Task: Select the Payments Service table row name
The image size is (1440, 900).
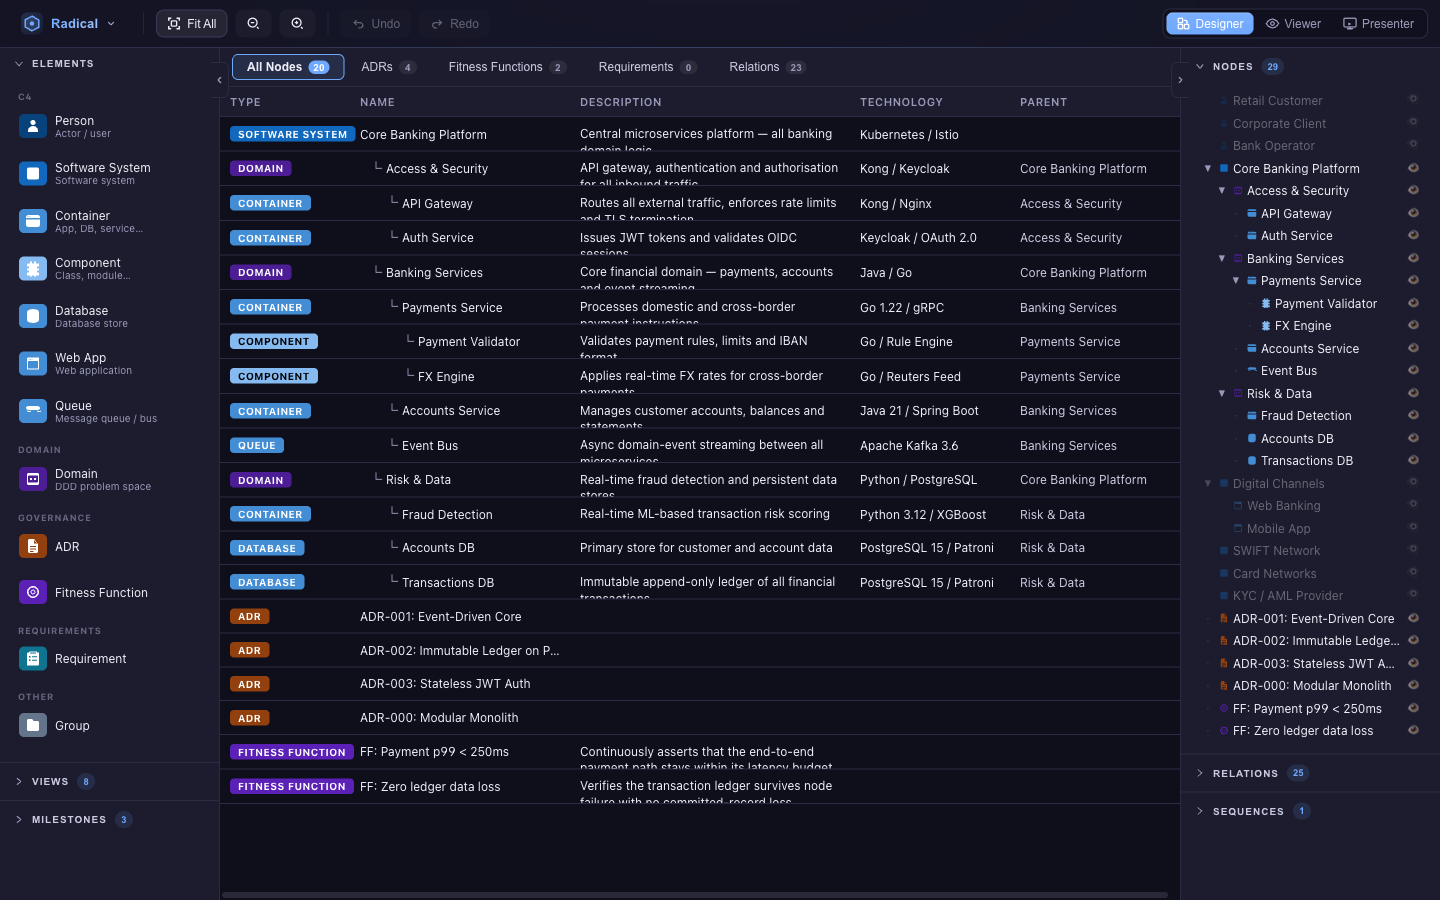Action: [452, 308]
